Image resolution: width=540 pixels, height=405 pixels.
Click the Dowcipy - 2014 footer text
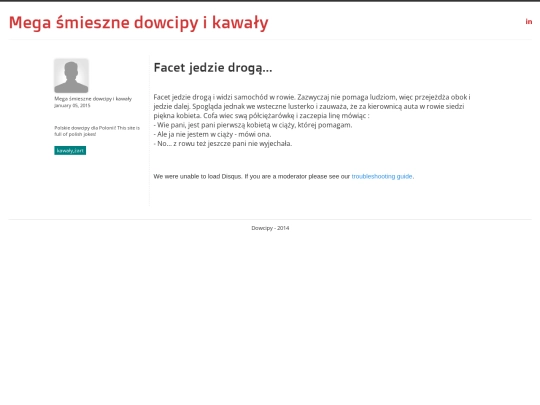tap(270, 228)
